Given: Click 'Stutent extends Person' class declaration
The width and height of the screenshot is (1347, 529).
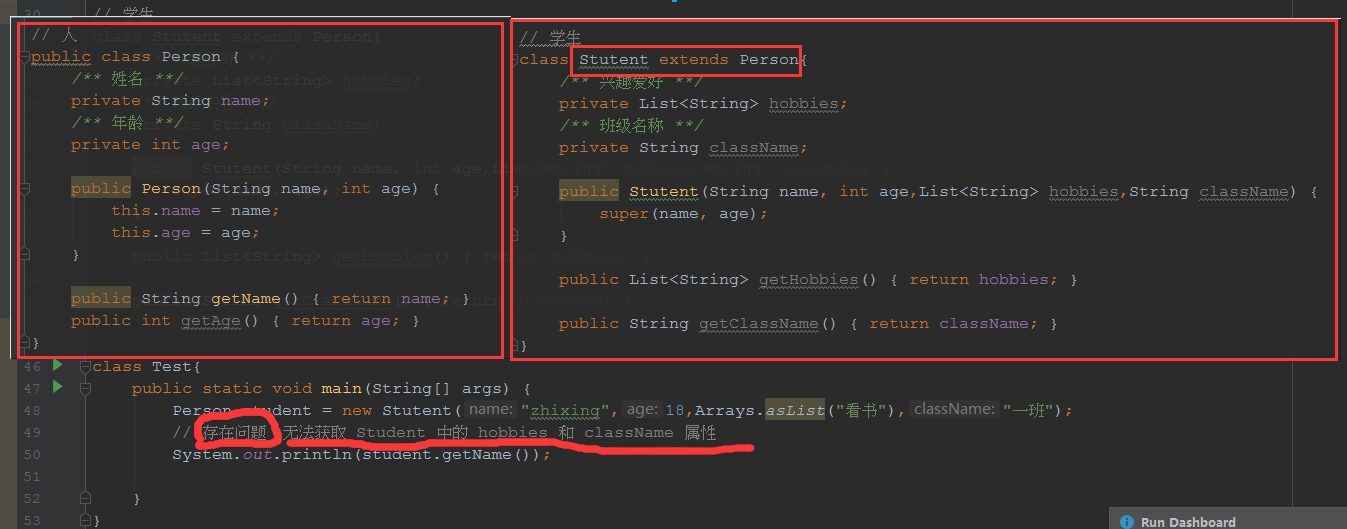Looking at the screenshot, I should pos(689,60).
